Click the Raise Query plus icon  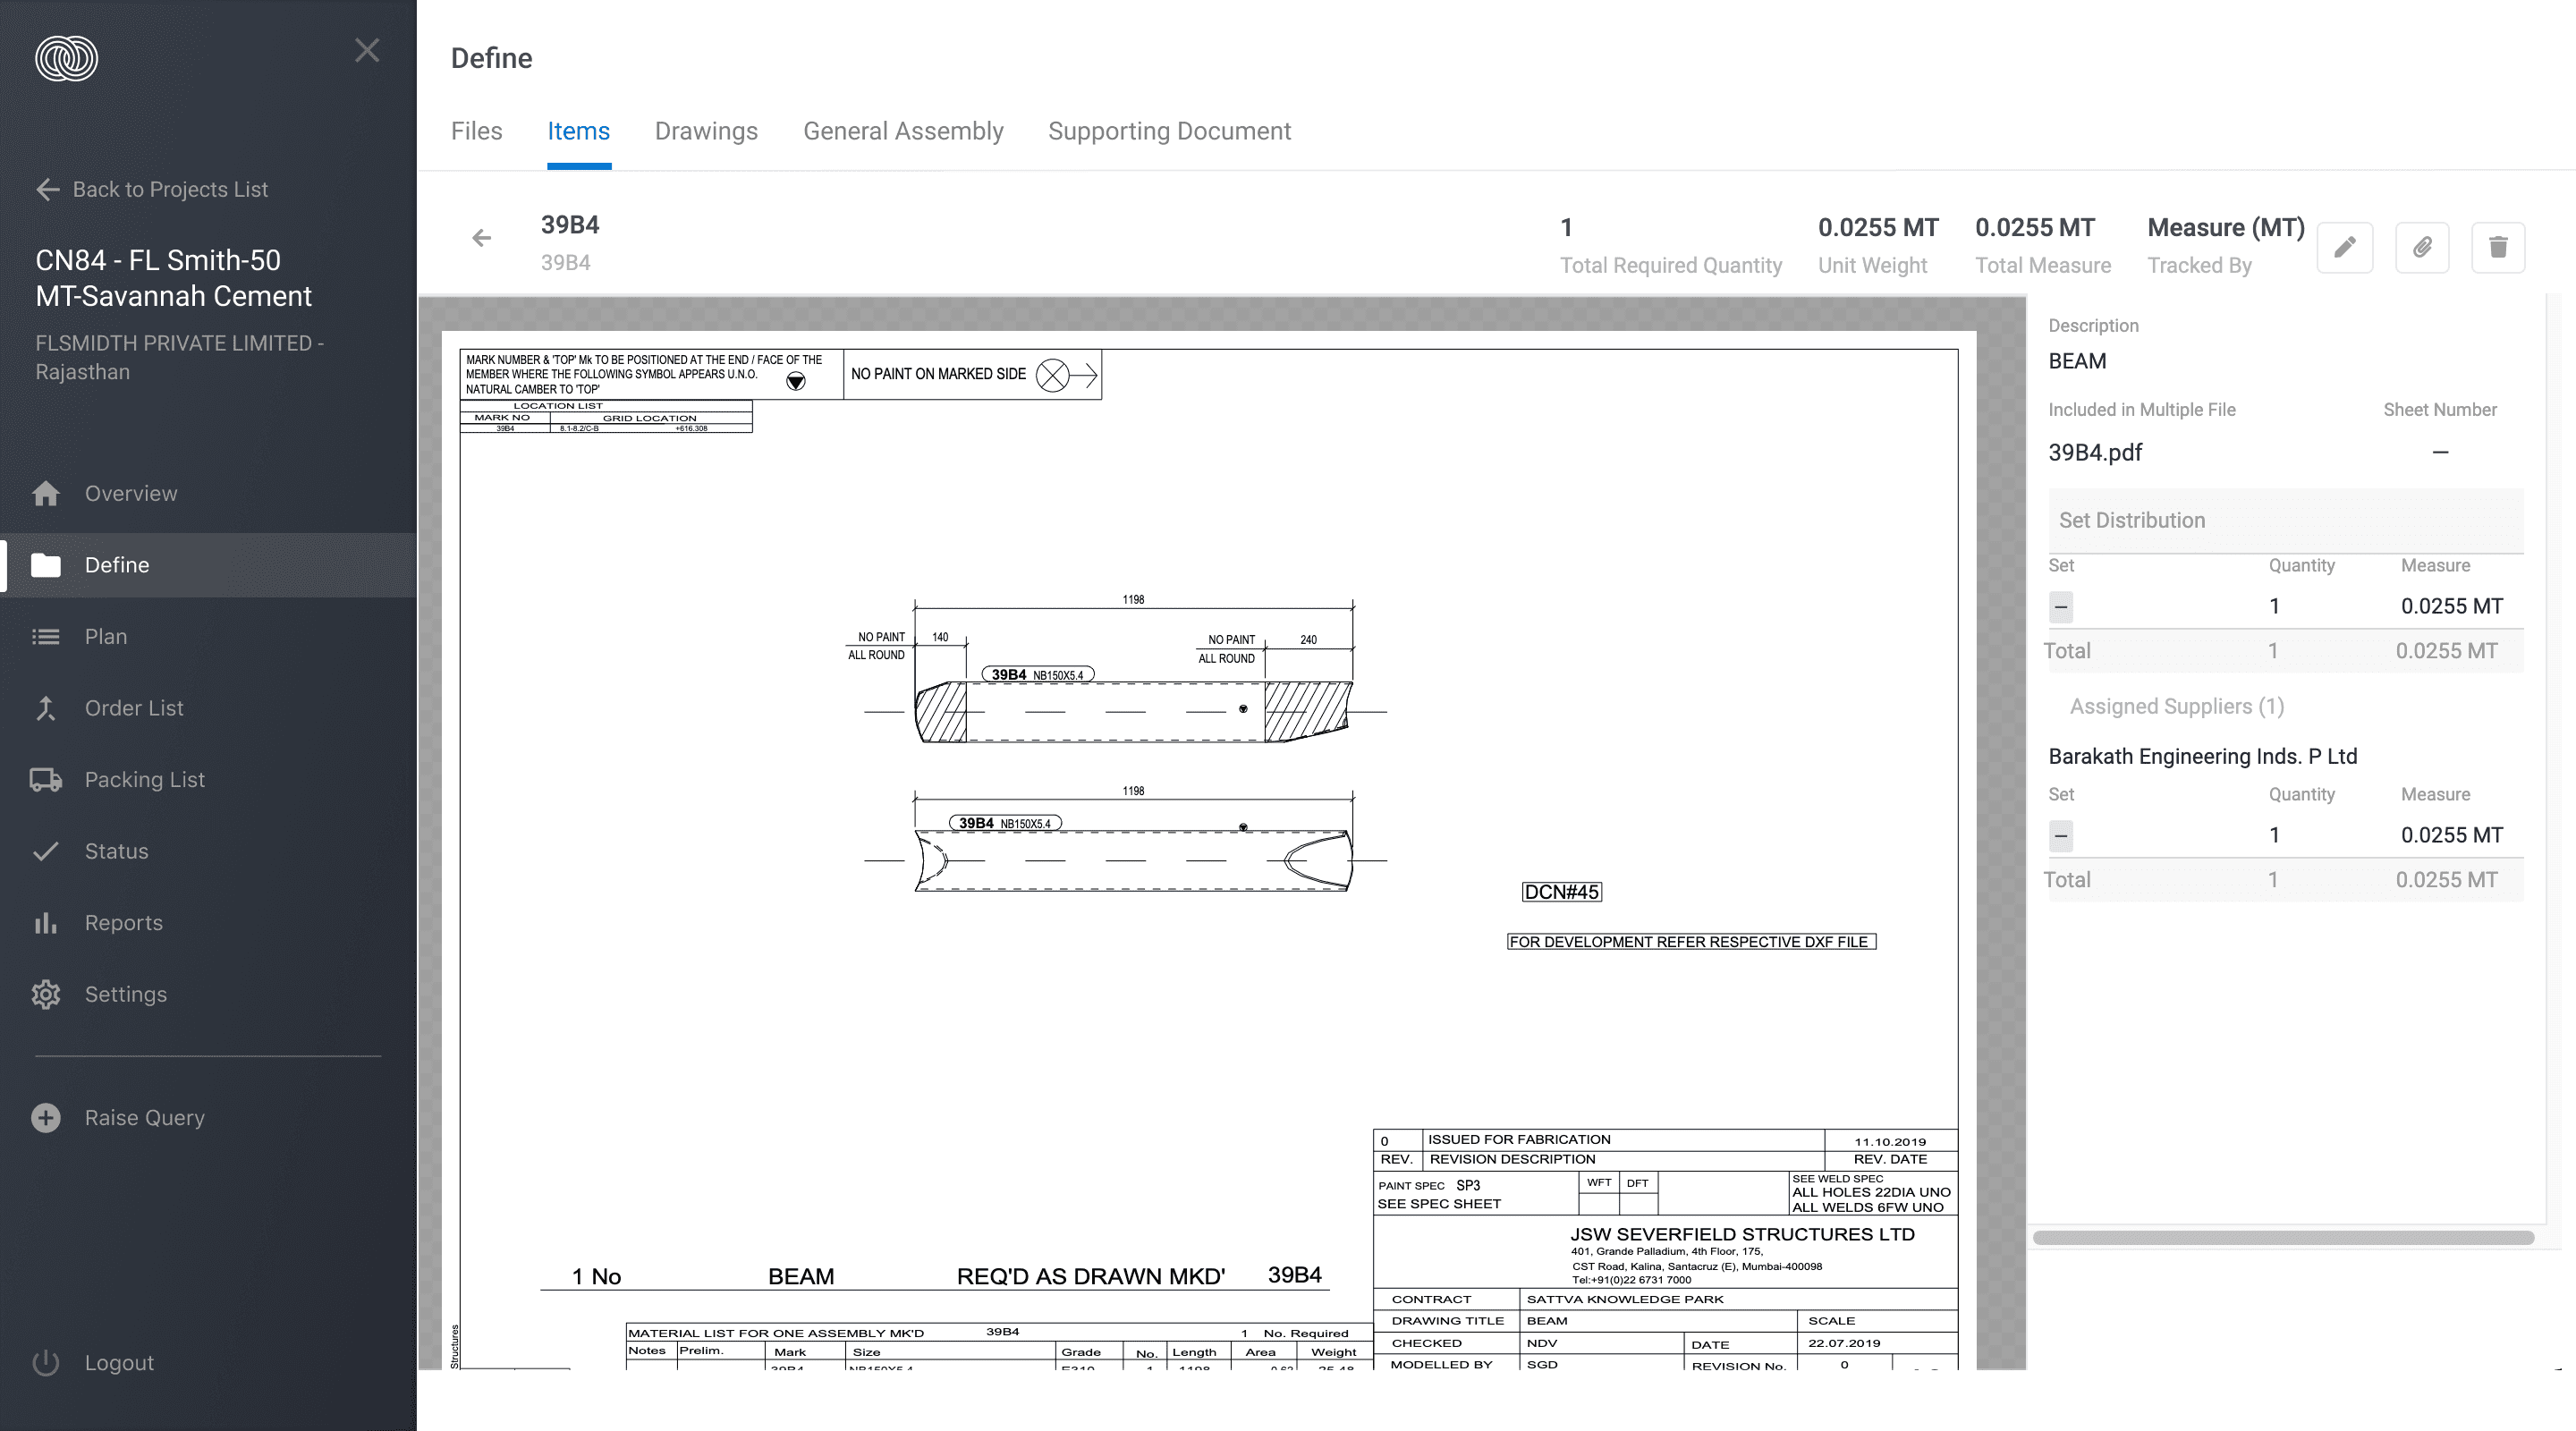click(x=46, y=1118)
